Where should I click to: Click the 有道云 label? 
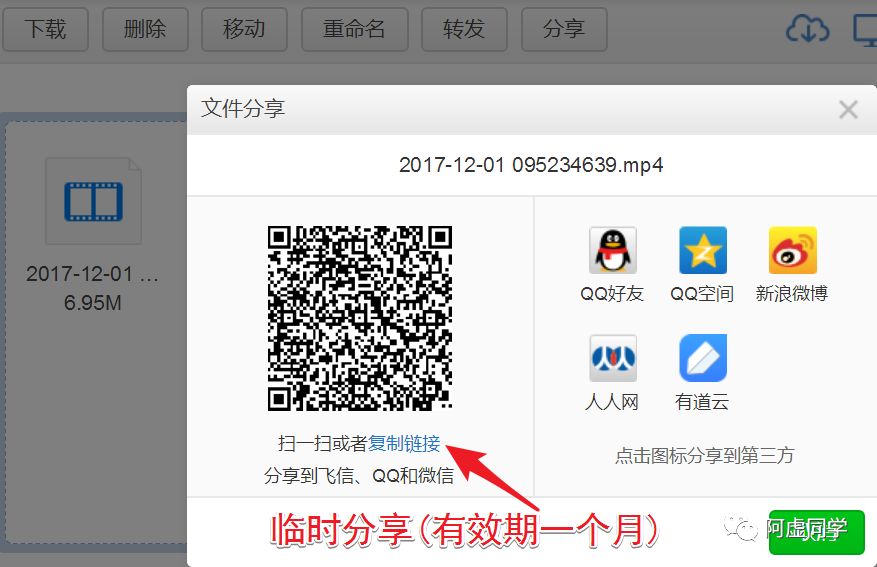[x=702, y=401]
